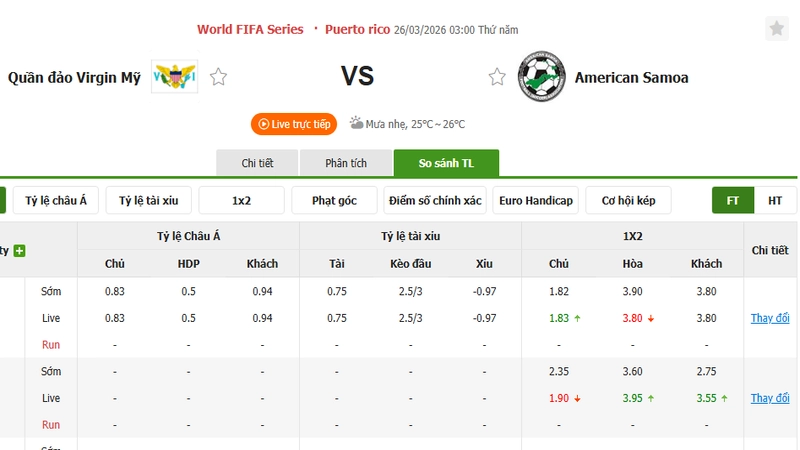Click the US Virgin Islands flag logo
Image resolution: width=800 pixels, height=450 pixels.
pyautogui.click(x=175, y=77)
